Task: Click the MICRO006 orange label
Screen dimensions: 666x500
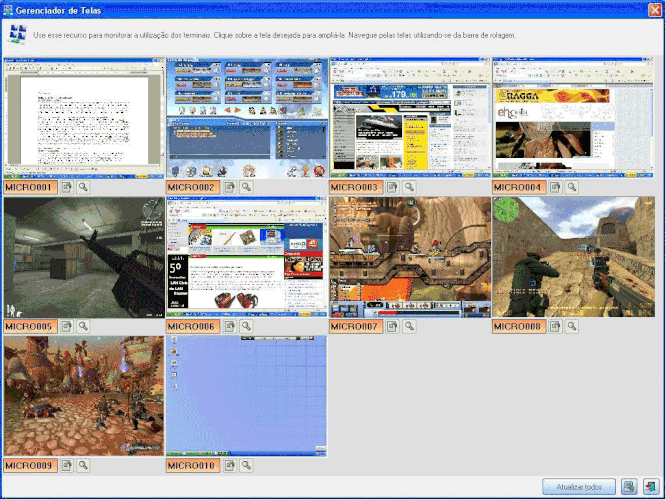Action: [x=193, y=327]
